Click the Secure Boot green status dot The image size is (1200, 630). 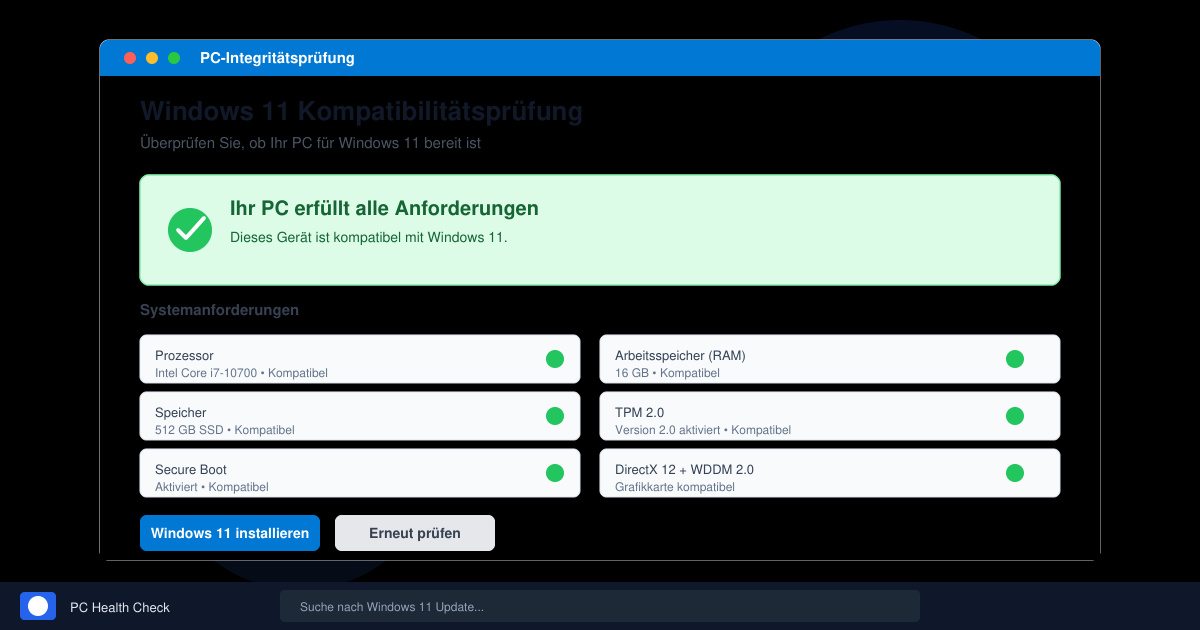(x=555, y=473)
